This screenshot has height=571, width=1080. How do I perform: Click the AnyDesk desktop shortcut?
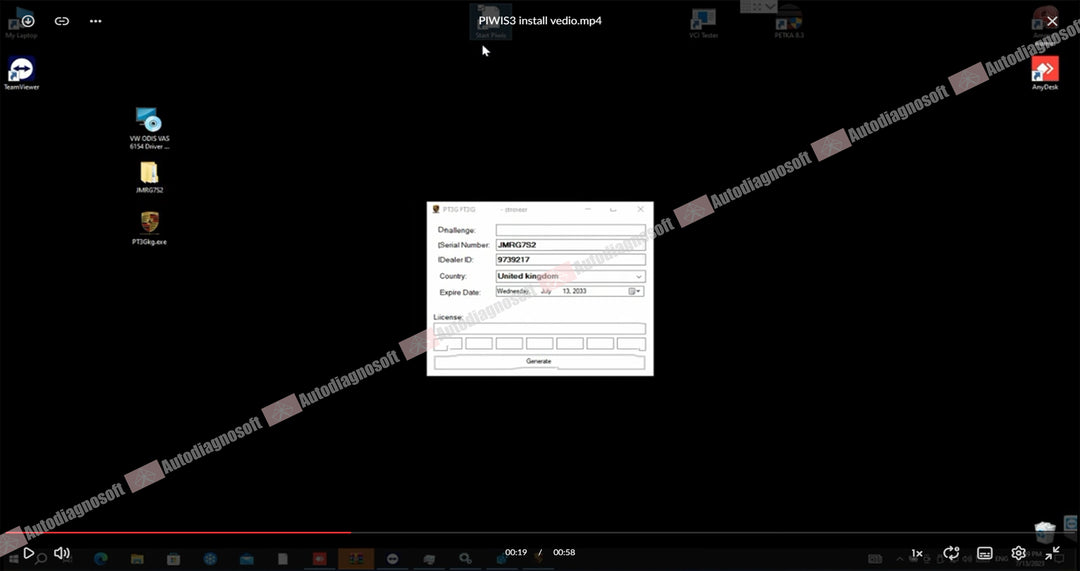click(x=1045, y=74)
